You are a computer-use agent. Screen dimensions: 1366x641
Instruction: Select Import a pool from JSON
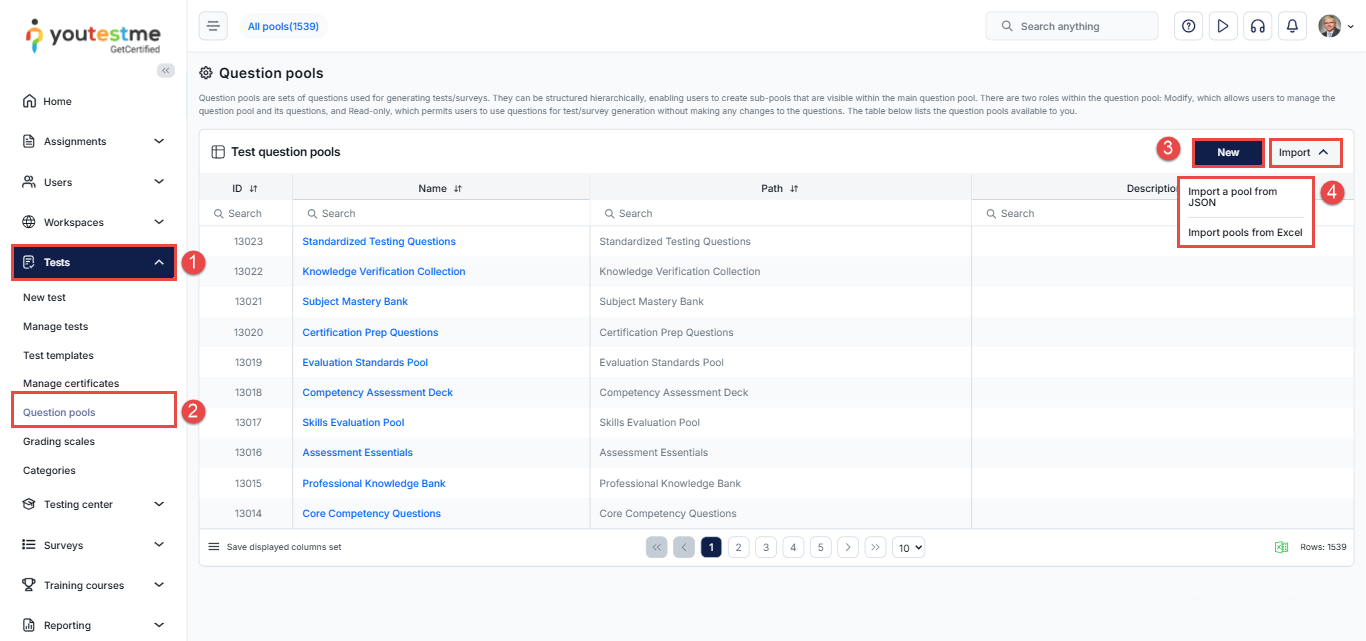pos(1232,196)
